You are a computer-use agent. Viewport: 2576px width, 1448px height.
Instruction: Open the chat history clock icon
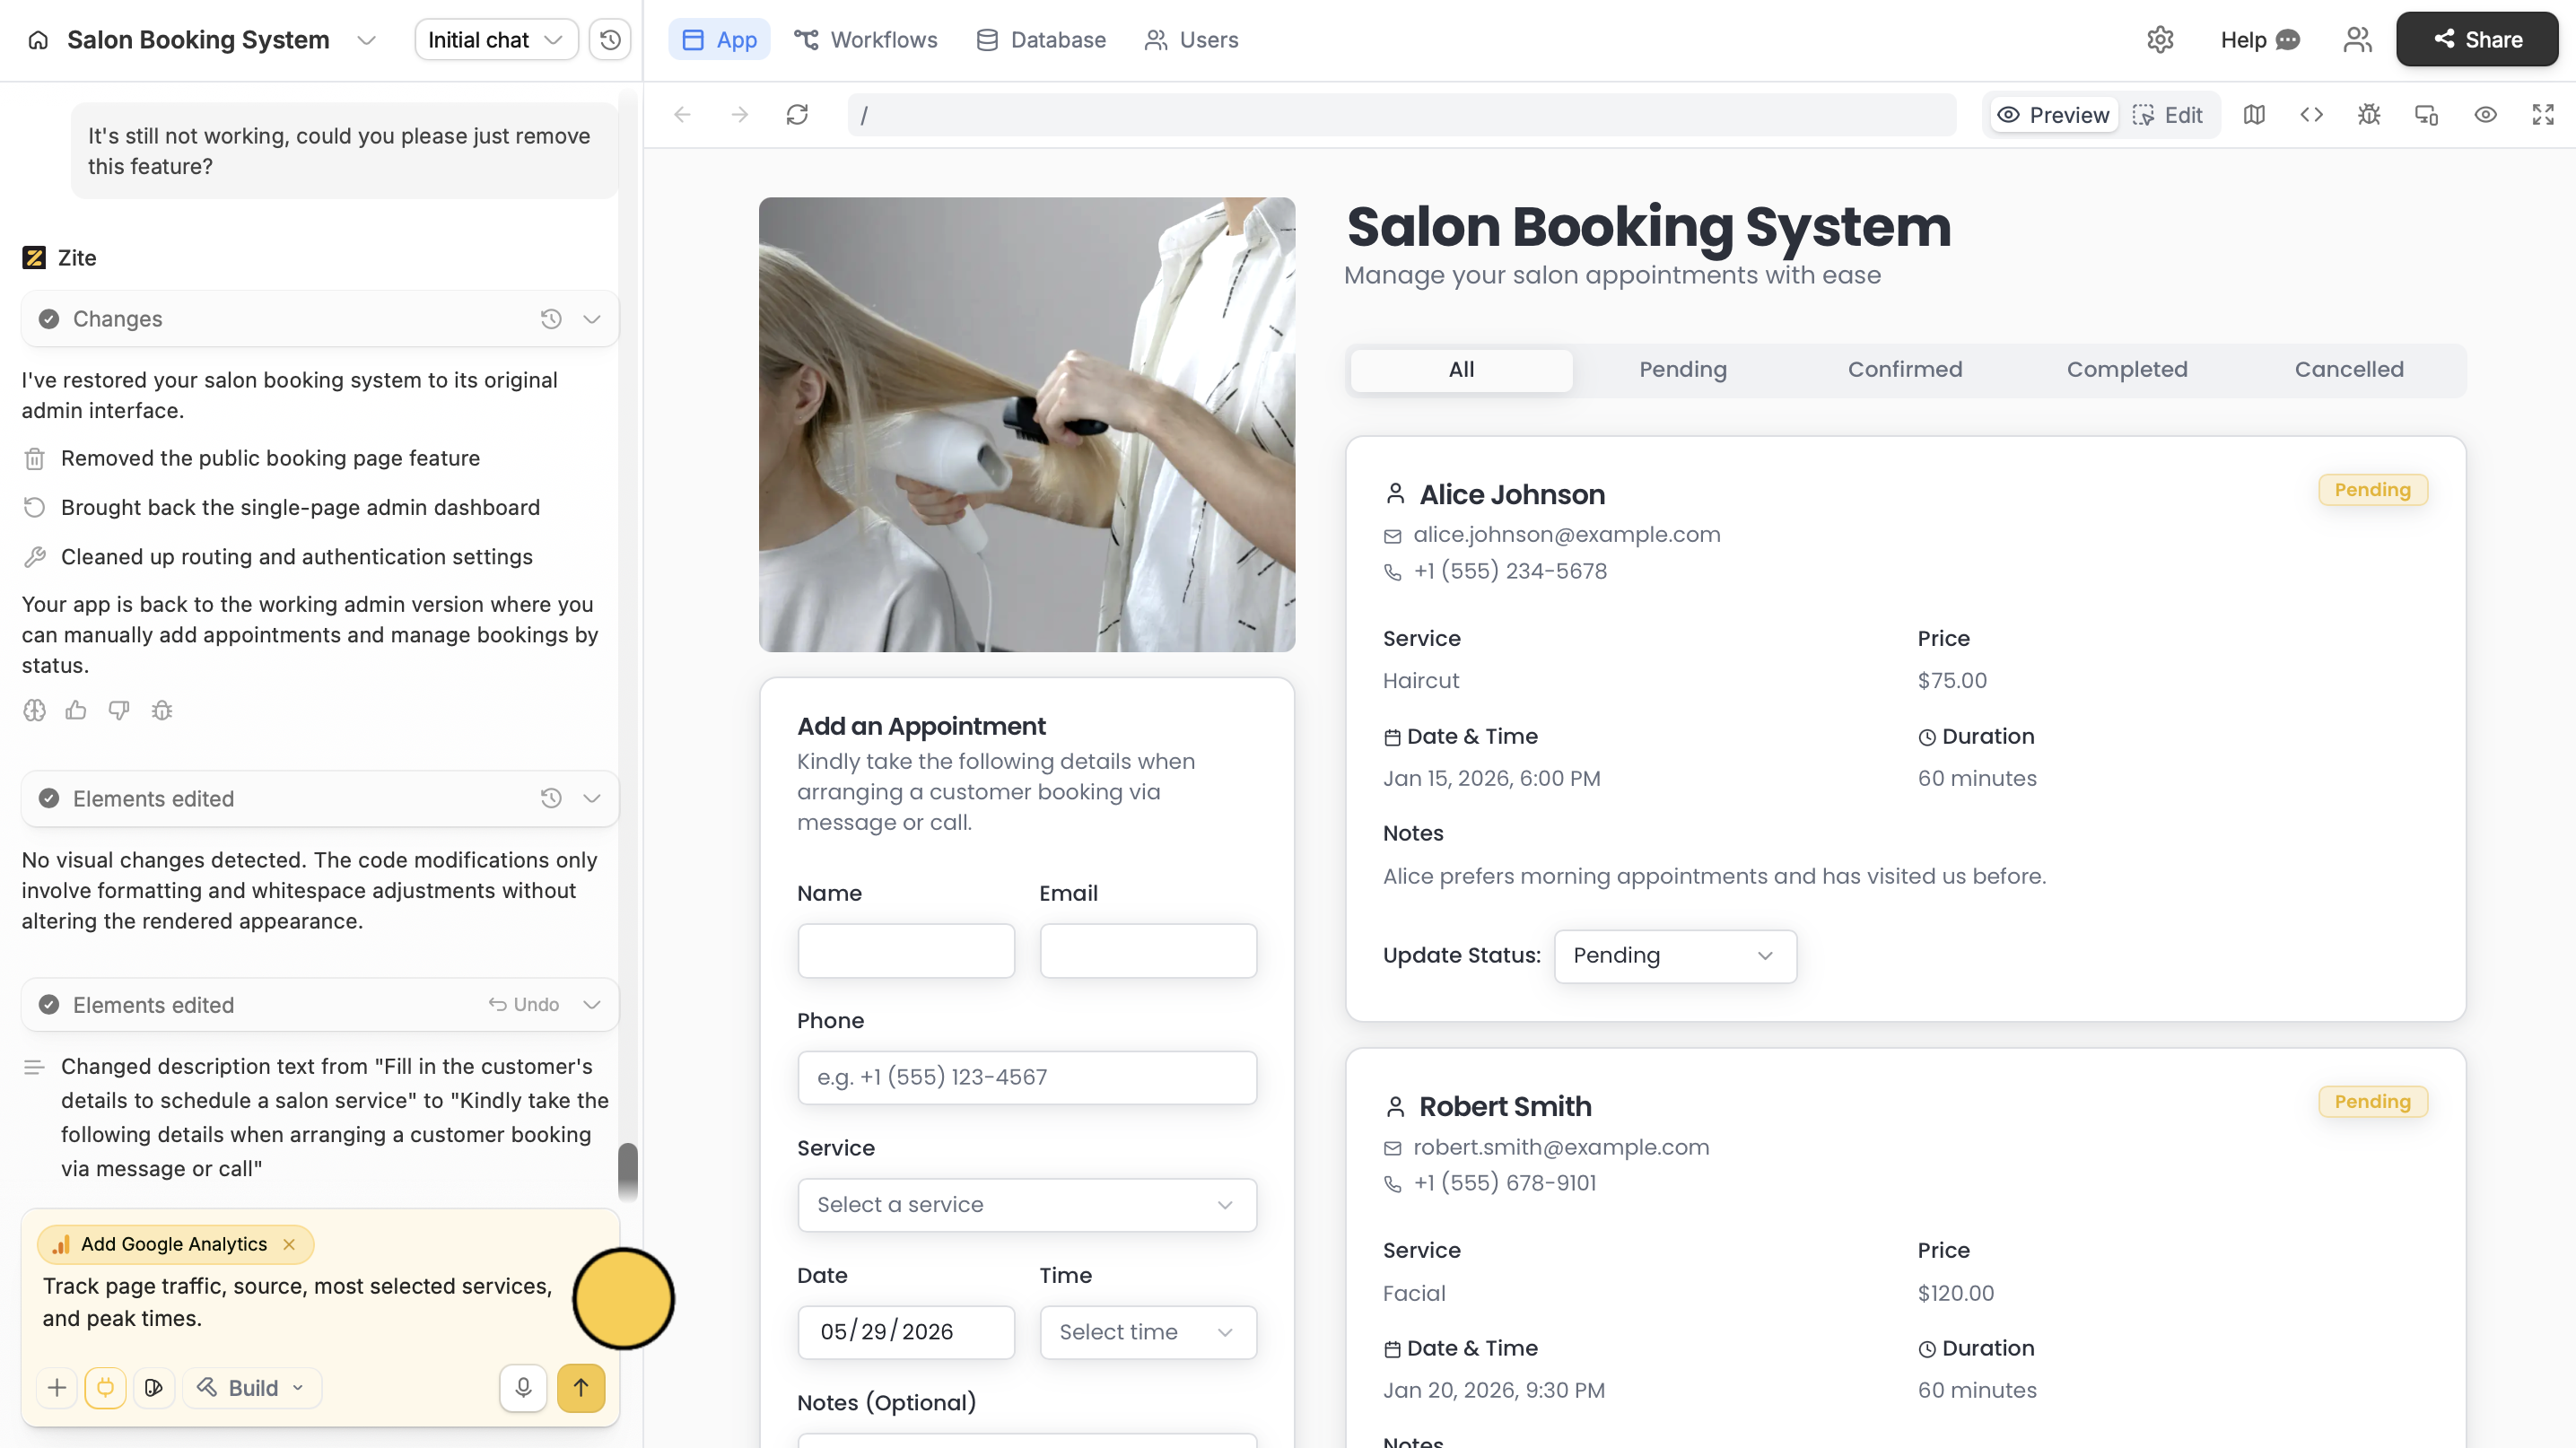610,40
